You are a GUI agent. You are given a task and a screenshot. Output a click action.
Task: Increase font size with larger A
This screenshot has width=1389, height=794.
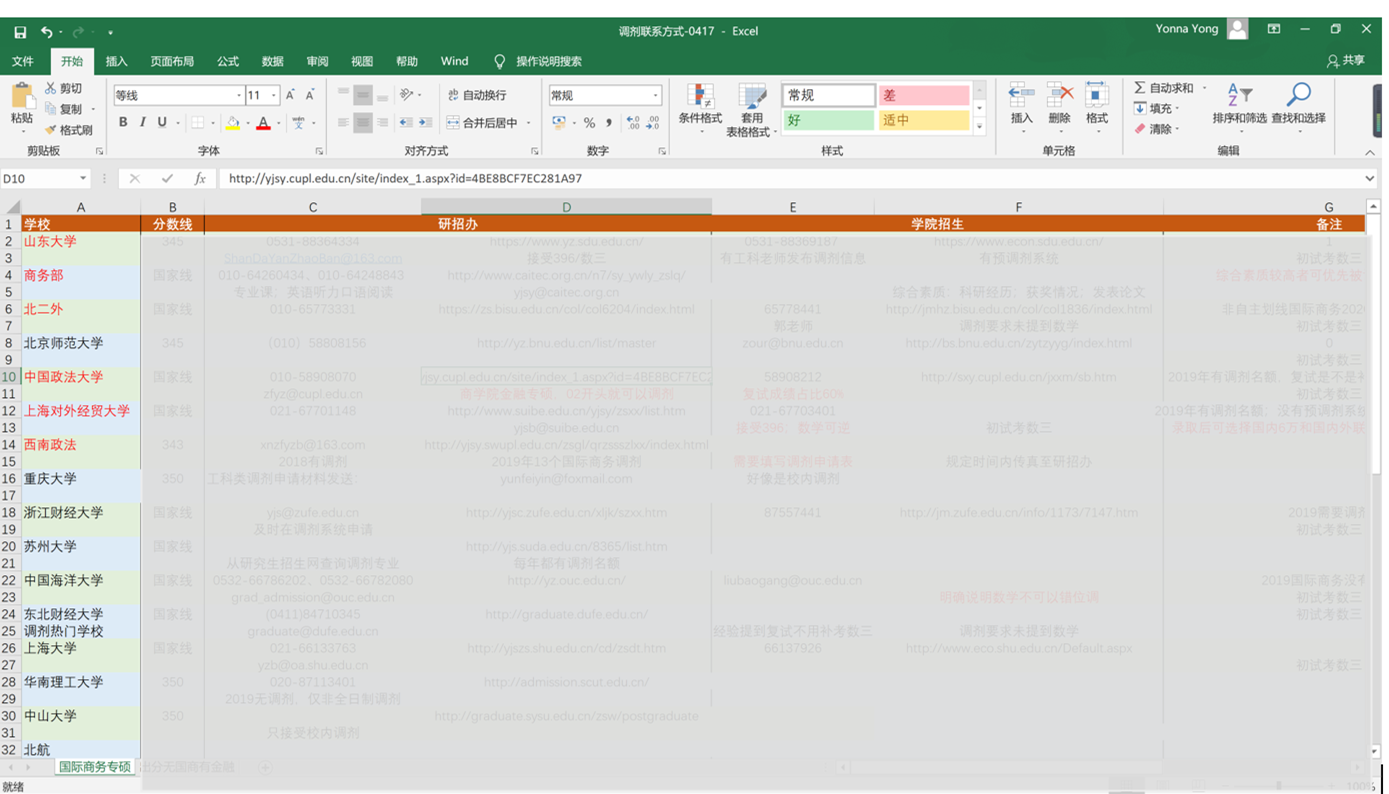(291, 95)
